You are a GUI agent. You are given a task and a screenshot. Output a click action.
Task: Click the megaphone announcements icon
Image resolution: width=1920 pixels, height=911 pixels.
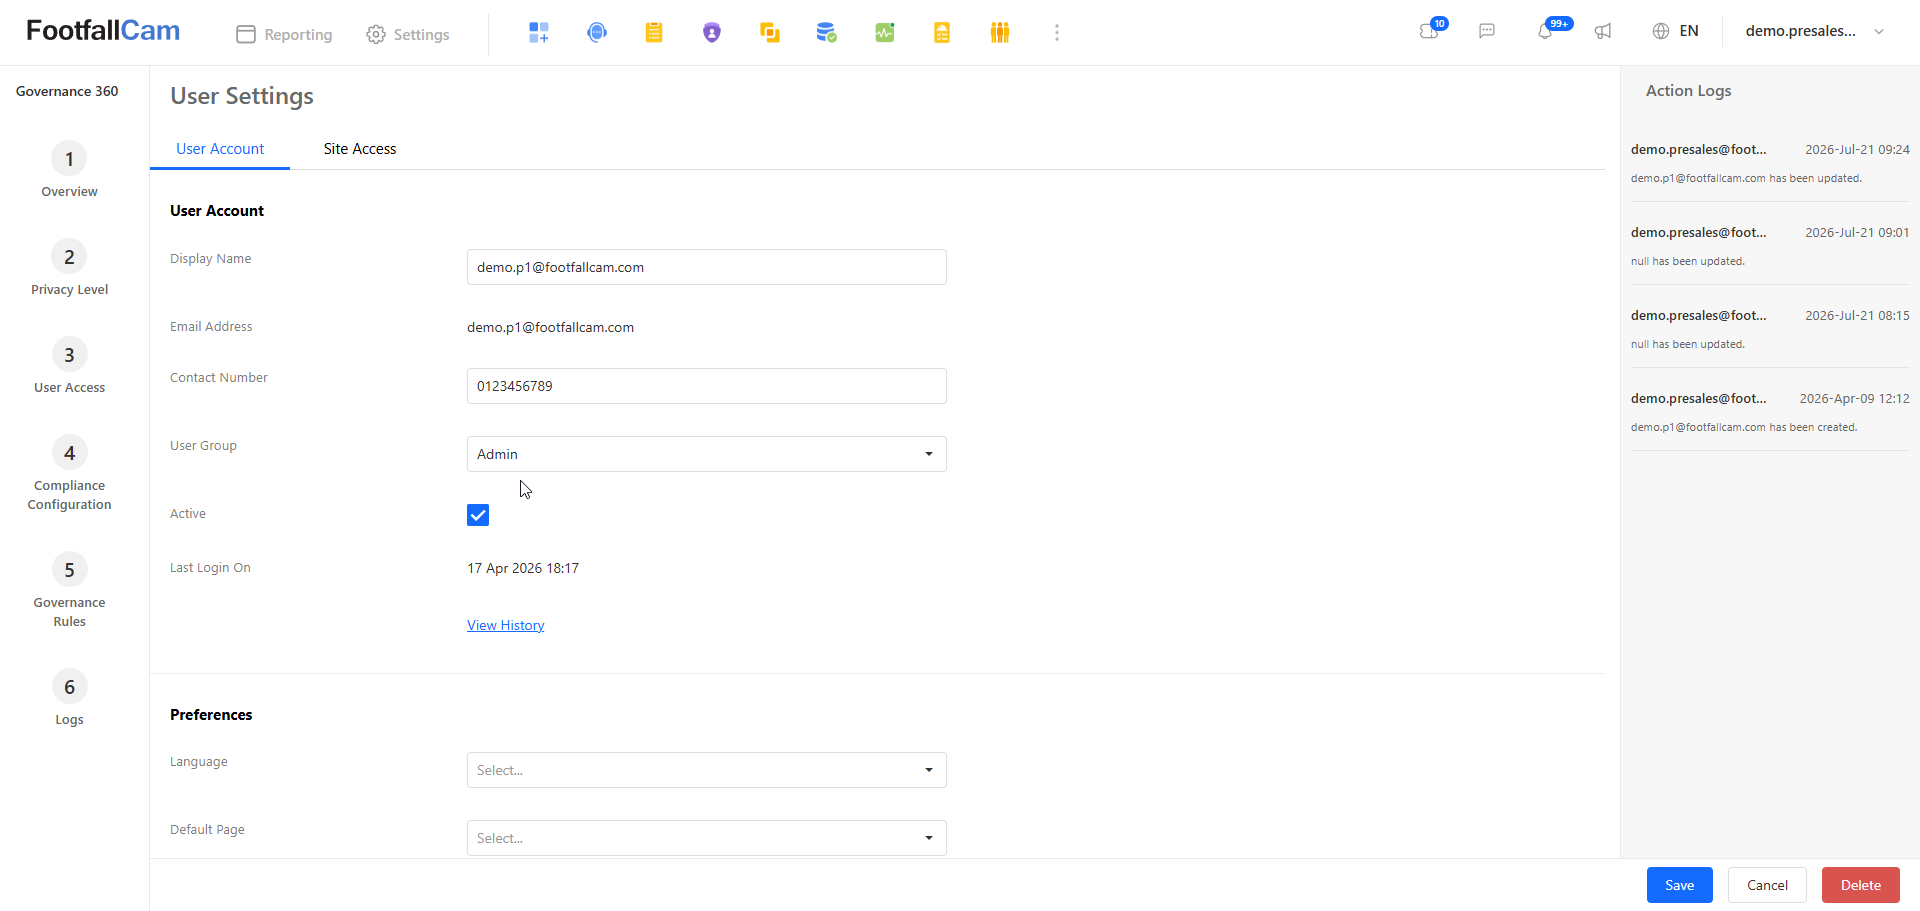[1603, 31]
